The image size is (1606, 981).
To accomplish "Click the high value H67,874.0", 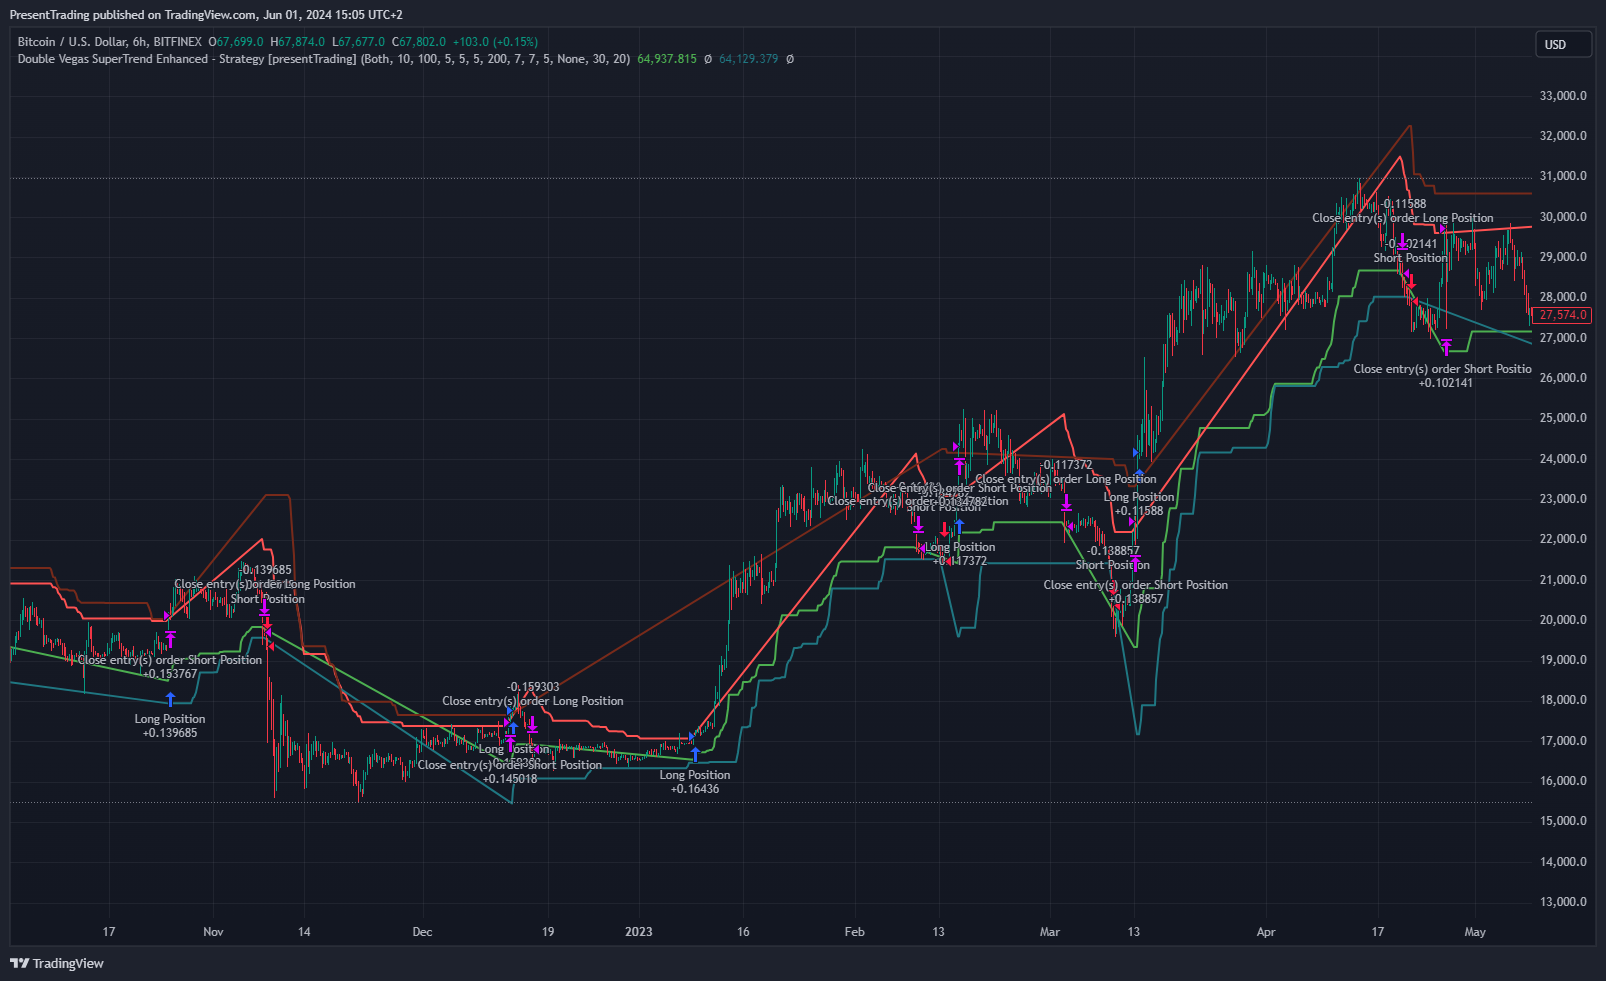I will (297, 42).
